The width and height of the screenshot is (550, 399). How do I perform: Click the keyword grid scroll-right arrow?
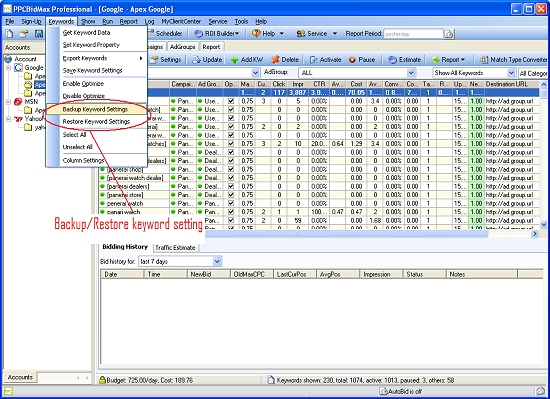point(535,234)
